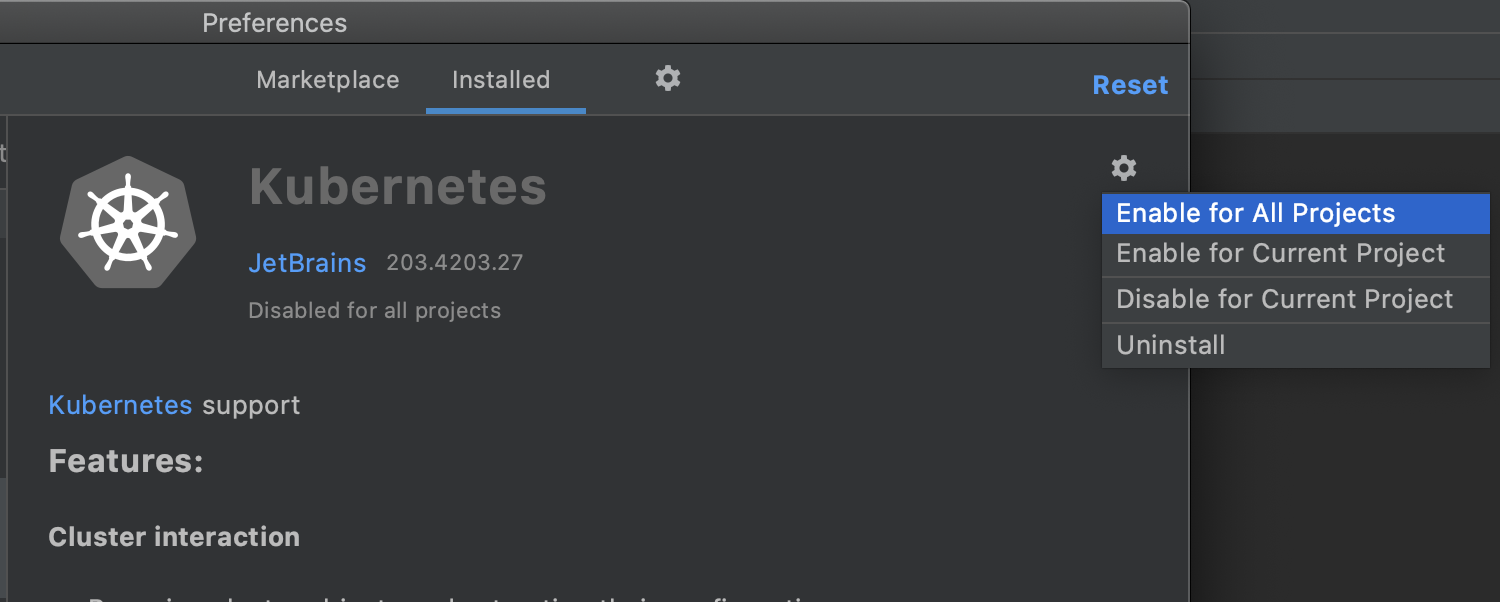The width and height of the screenshot is (1500, 602).
Task: Choose Enable for Current Project
Action: click(1296, 254)
